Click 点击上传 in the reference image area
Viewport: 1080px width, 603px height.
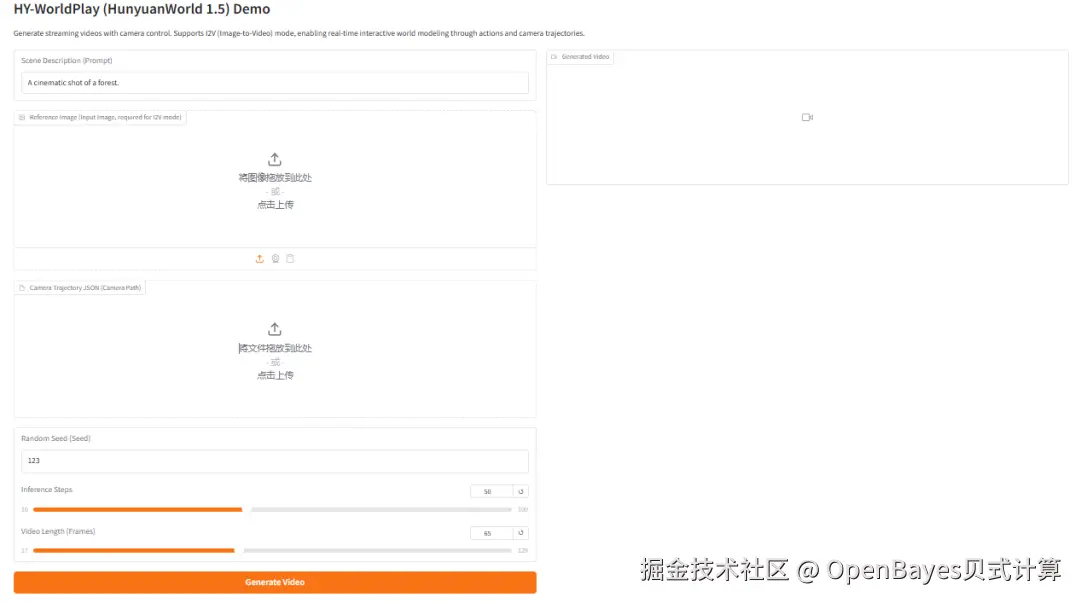275,204
